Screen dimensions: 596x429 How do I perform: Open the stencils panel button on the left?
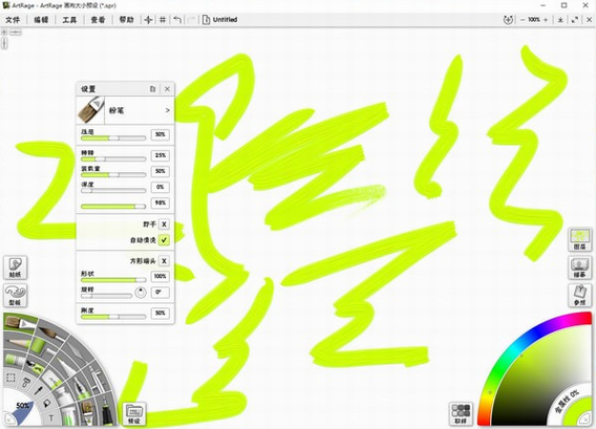coord(15,295)
